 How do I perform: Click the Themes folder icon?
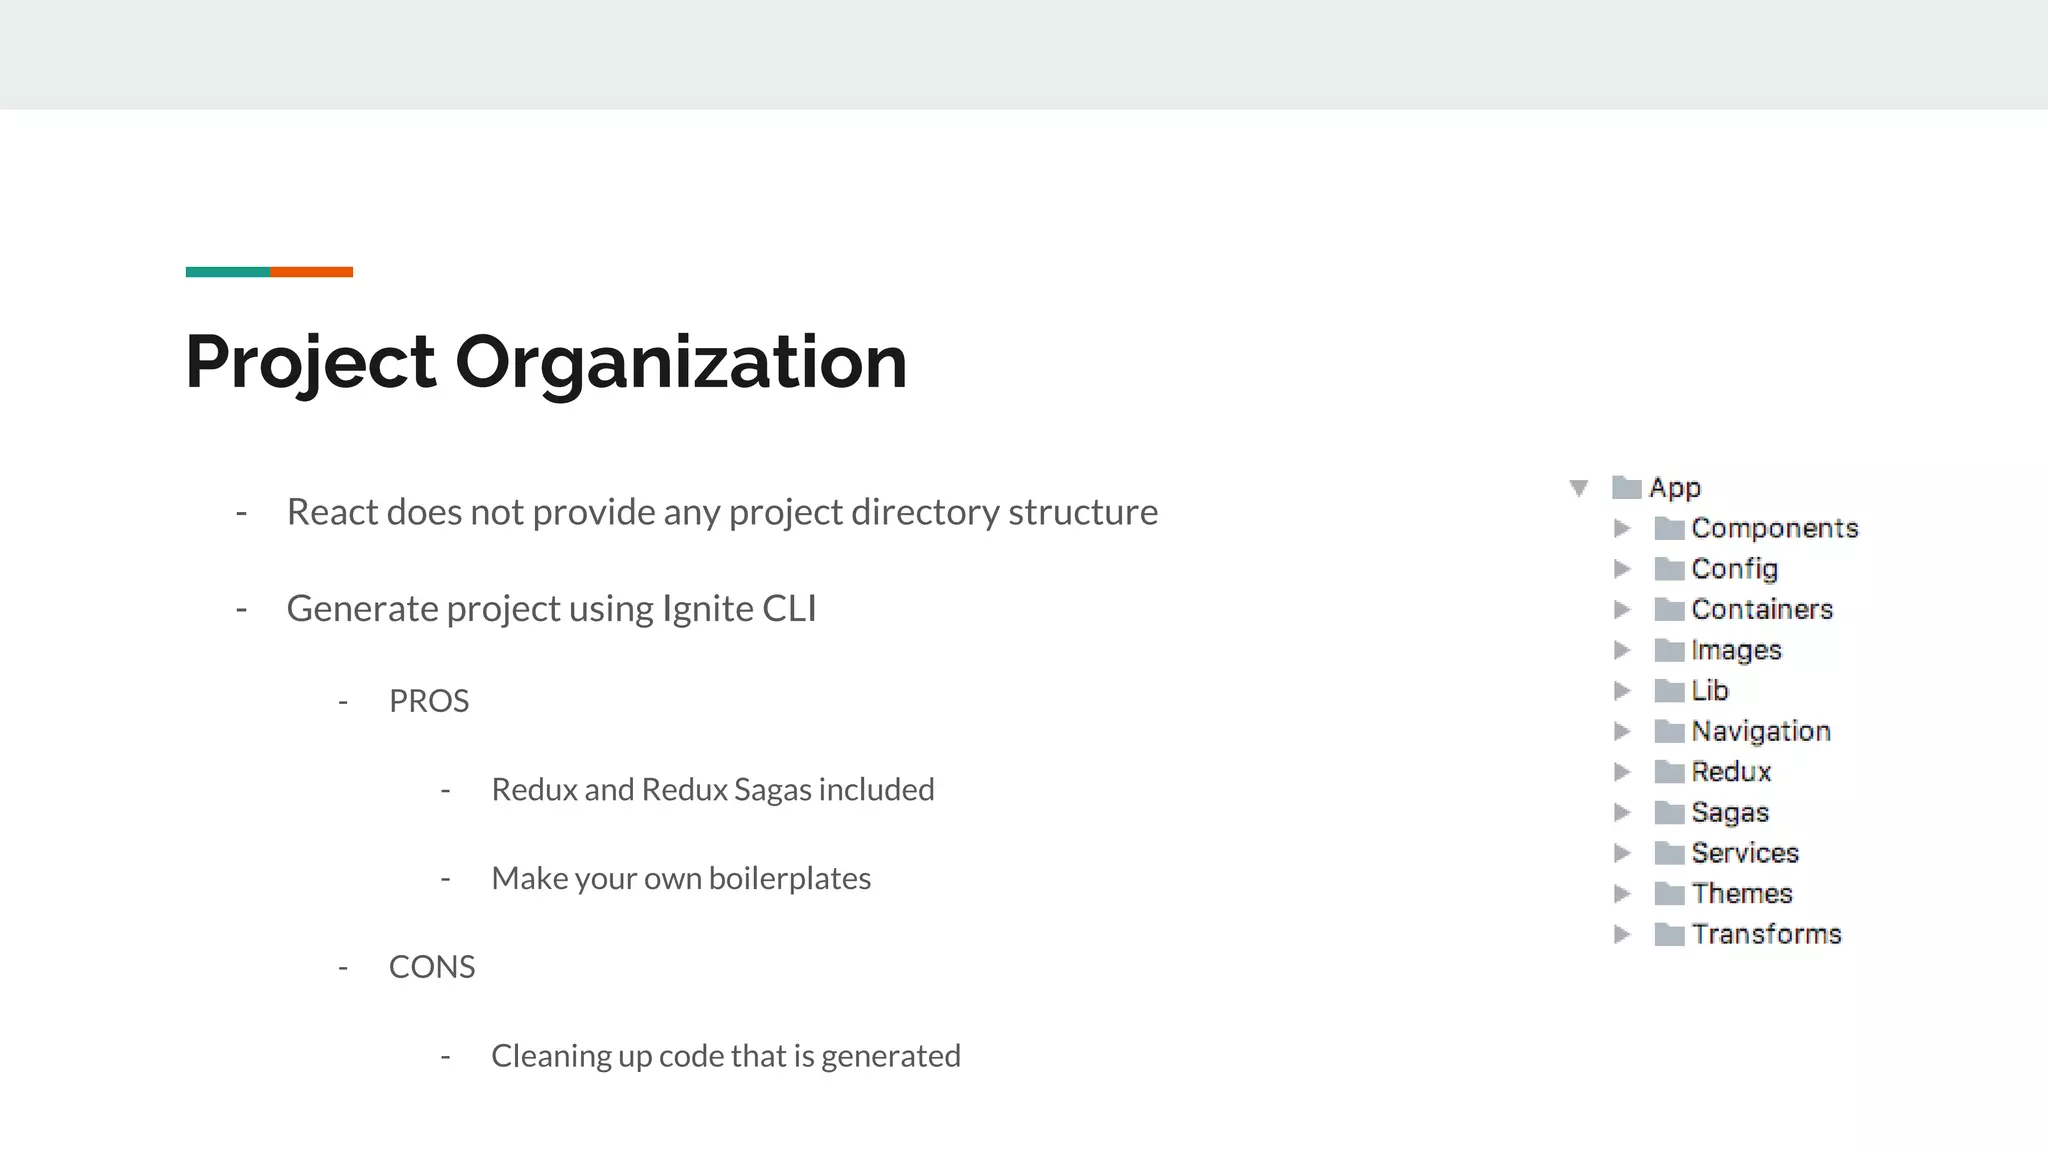(1669, 893)
